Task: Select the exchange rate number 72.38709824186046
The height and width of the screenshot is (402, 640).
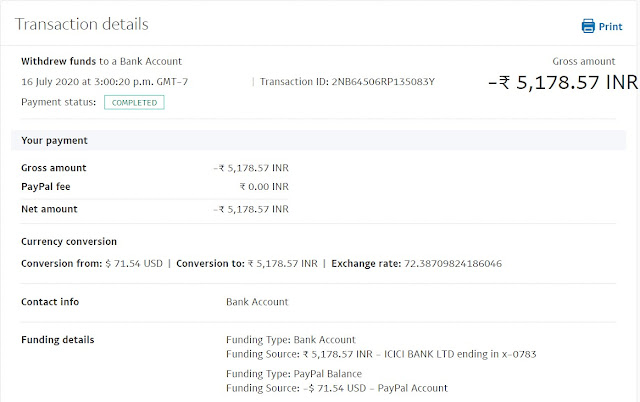Action: pos(453,264)
